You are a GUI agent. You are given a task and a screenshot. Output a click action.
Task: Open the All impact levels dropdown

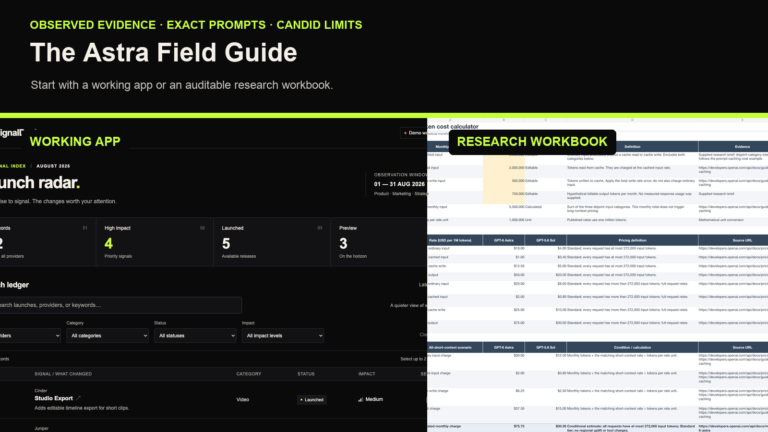(283, 336)
